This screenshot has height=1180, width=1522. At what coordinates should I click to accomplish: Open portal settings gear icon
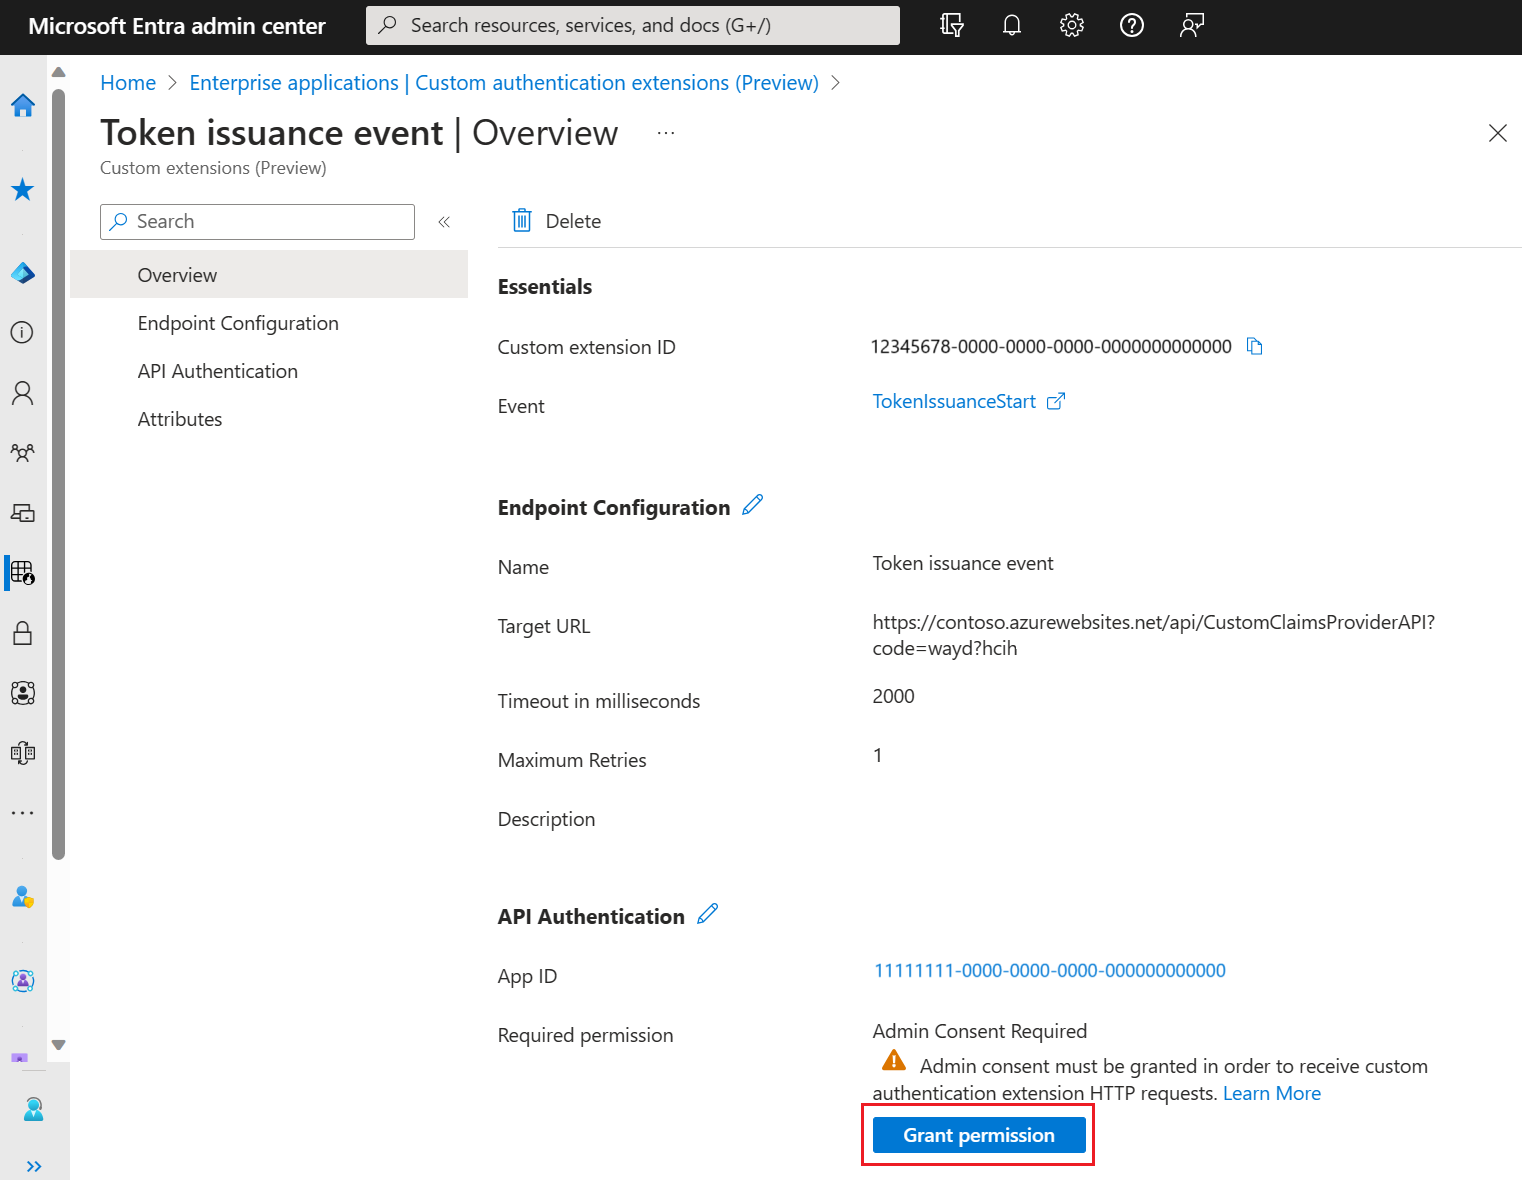[x=1071, y=25]
